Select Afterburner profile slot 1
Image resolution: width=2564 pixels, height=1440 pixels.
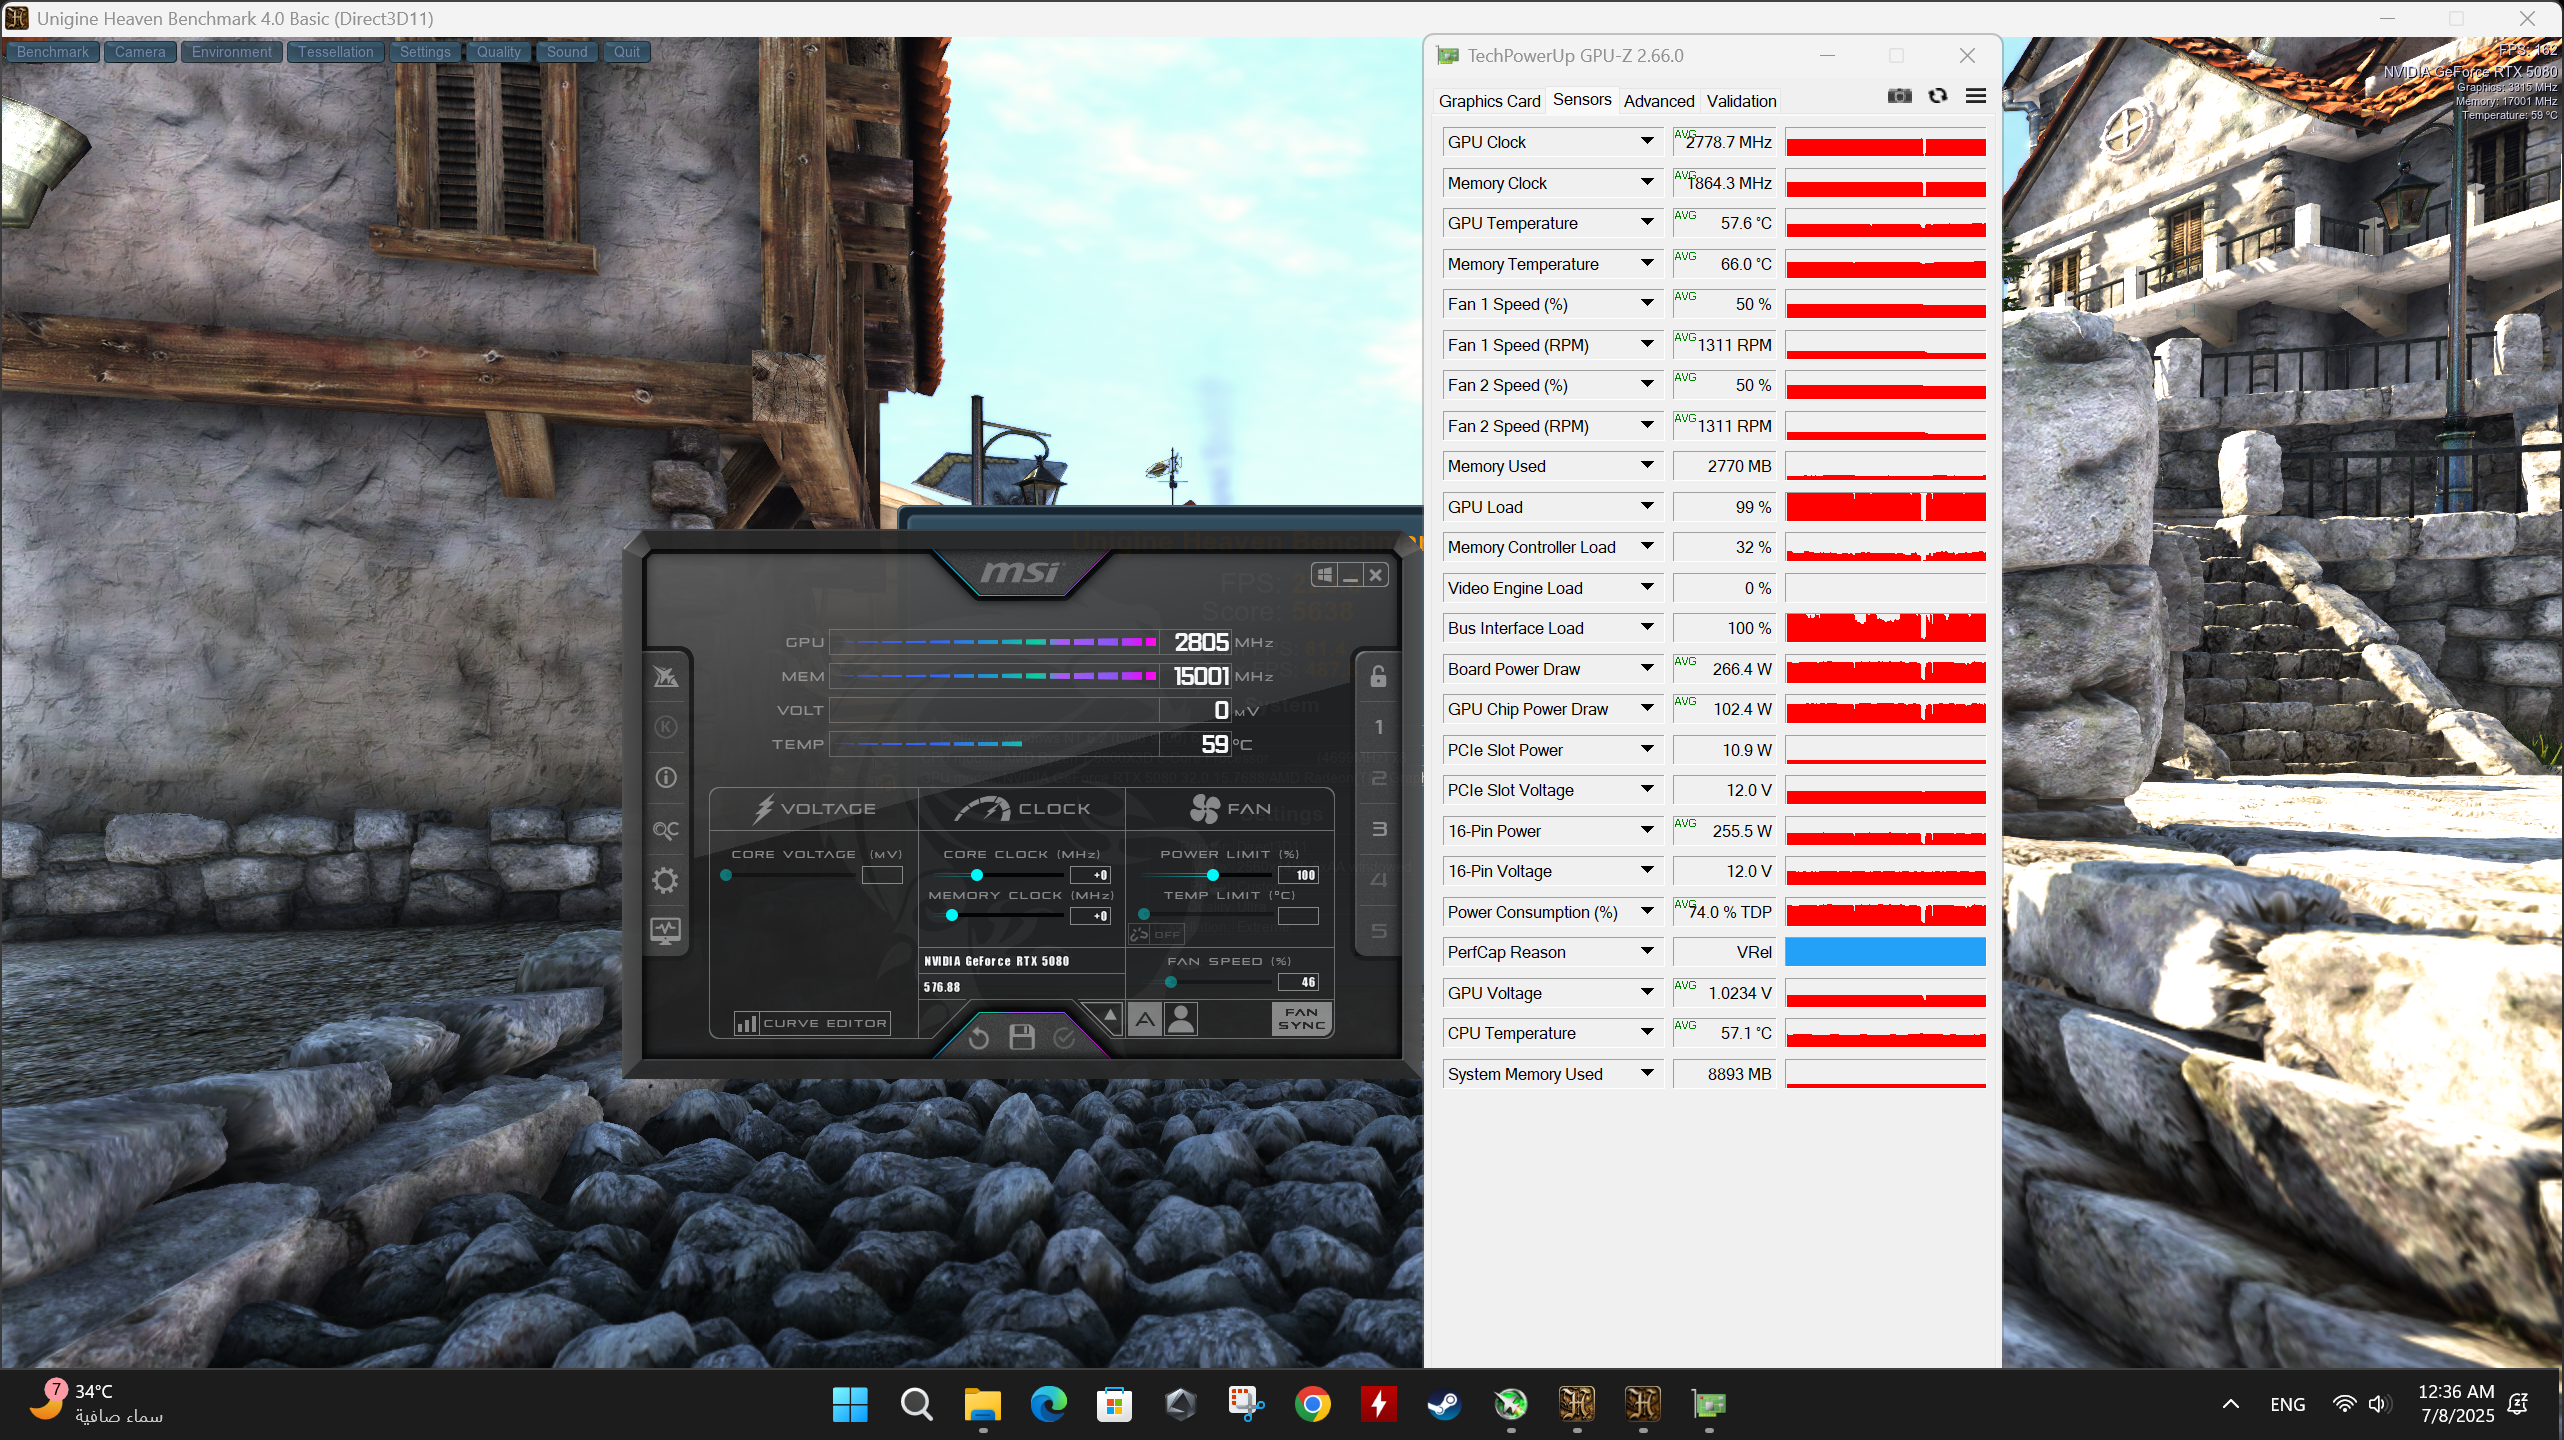[x=1379, y=727]
